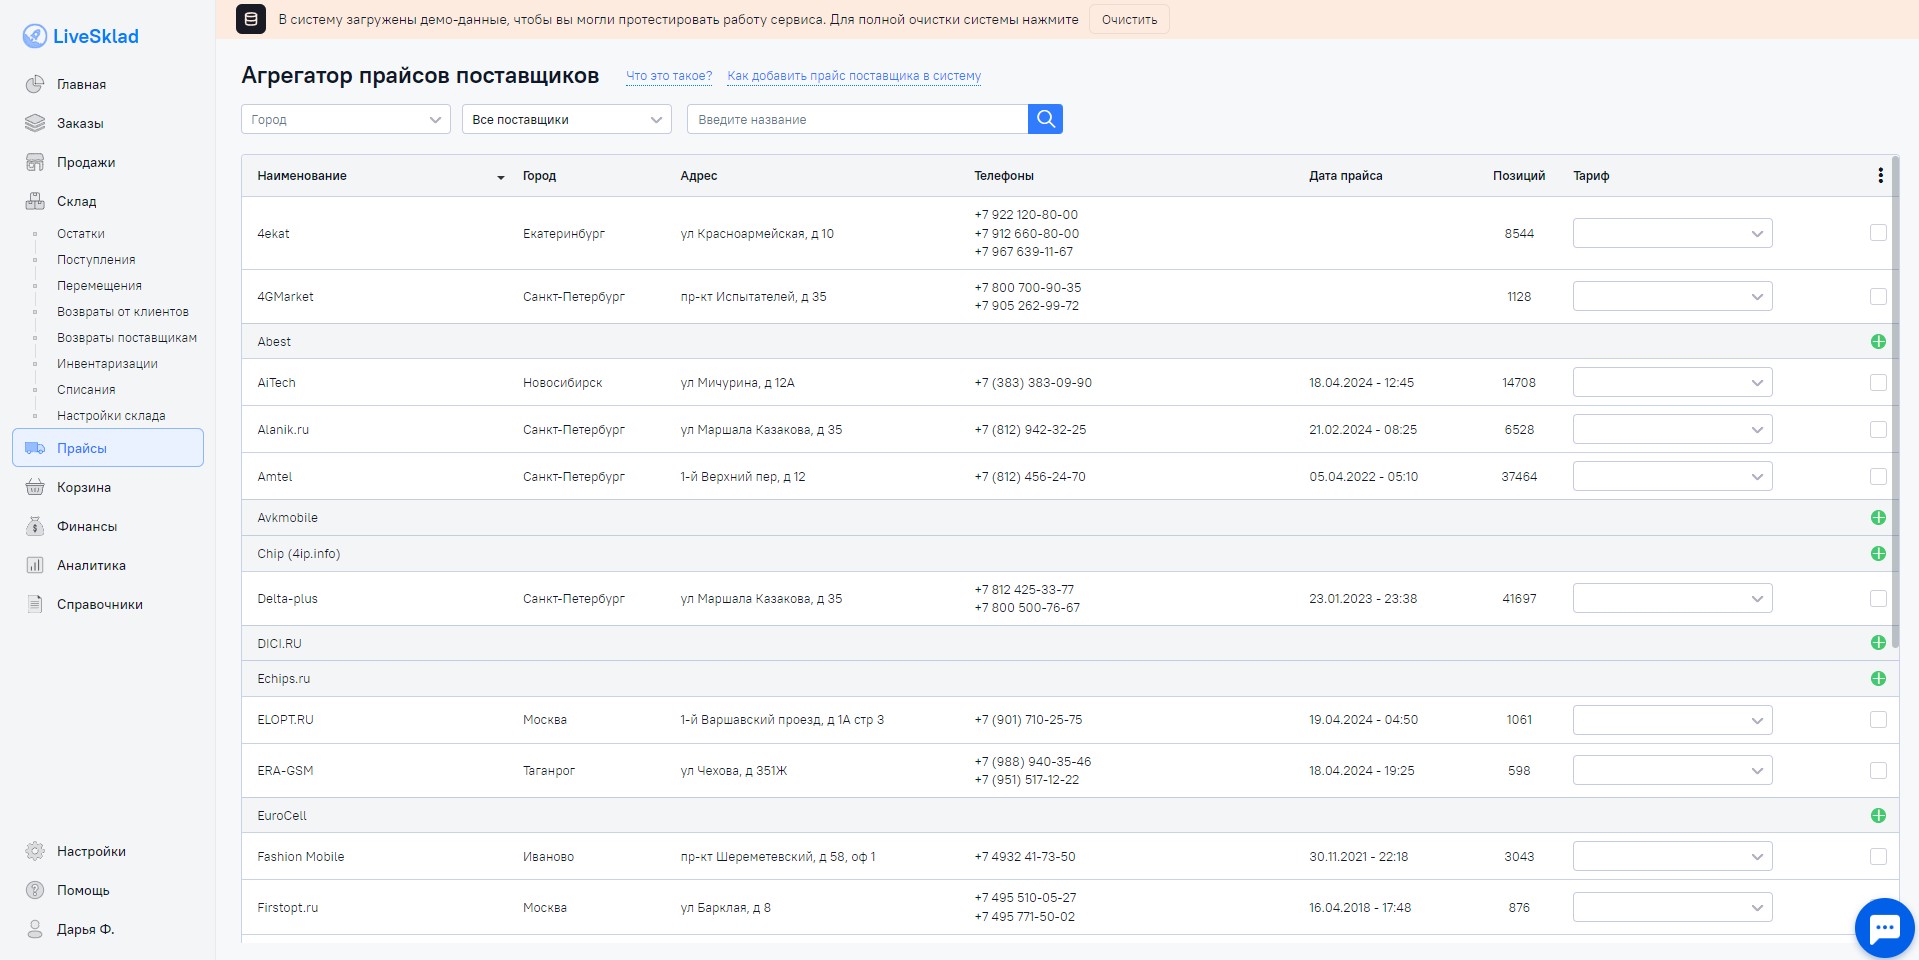Click the Дарья Ф. profile name

tap(86, 929)
